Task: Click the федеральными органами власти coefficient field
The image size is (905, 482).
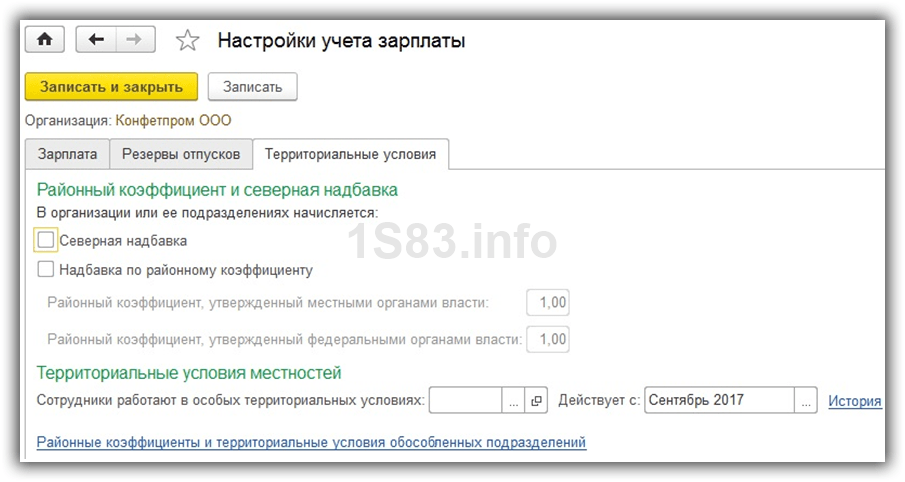Action: (x=548, y=339)
